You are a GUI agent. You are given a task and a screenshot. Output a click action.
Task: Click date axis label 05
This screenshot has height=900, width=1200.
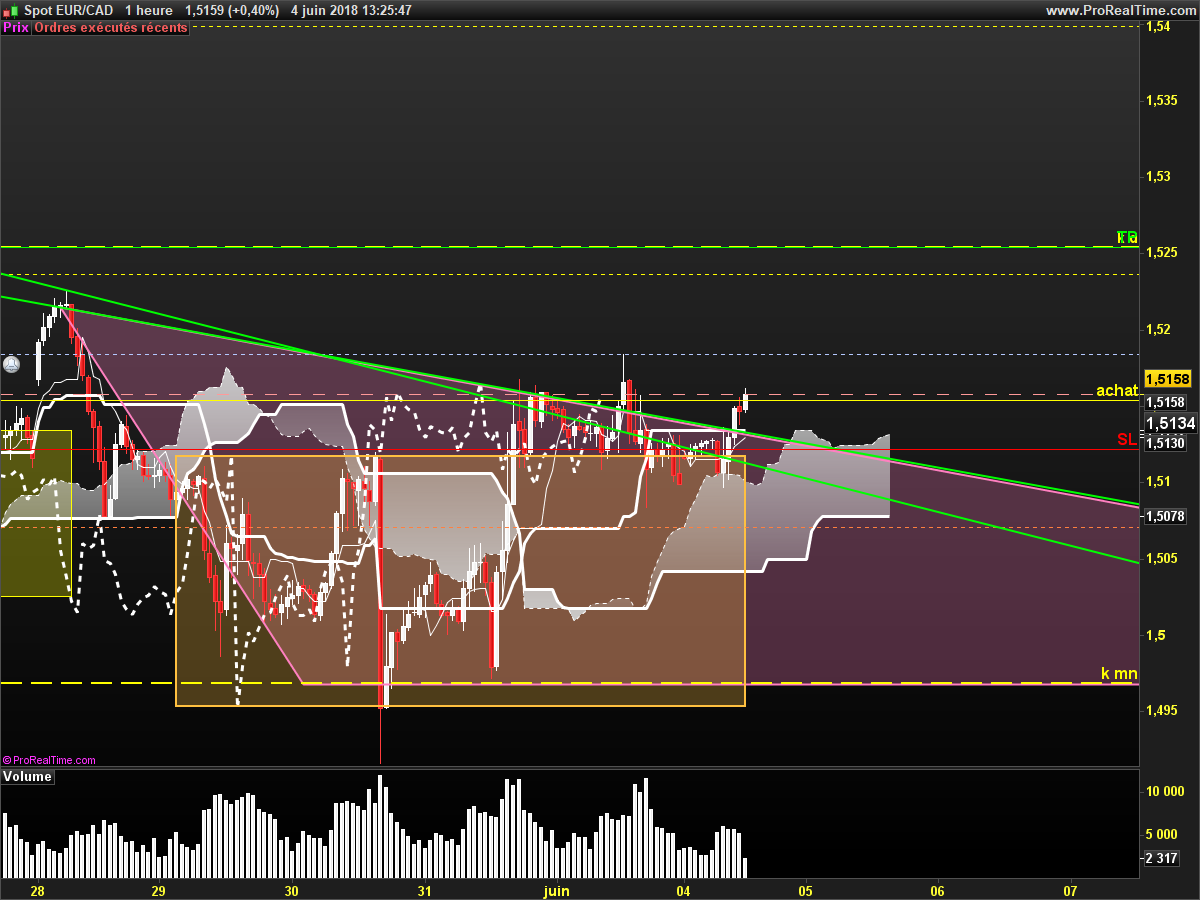(x=805, y=890)
